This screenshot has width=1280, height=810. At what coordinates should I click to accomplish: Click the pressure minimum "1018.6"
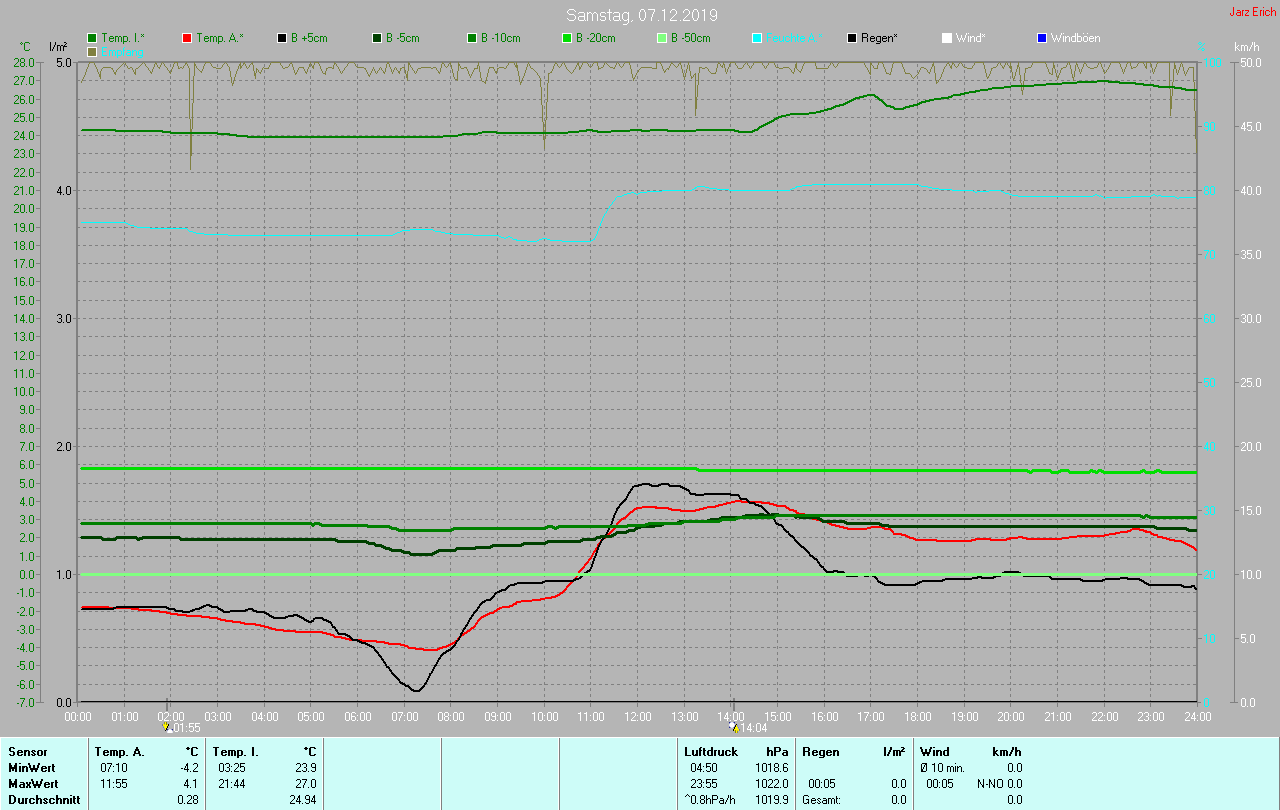pyautogui.click(x=771, y=768)
